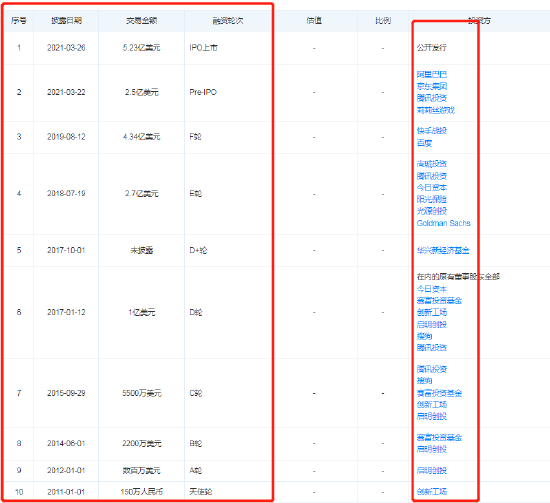Image resolution: width=550 pixels, height=503 pixels.
Task: Click the 交易金额 column header
Action: tap(142, 21)
